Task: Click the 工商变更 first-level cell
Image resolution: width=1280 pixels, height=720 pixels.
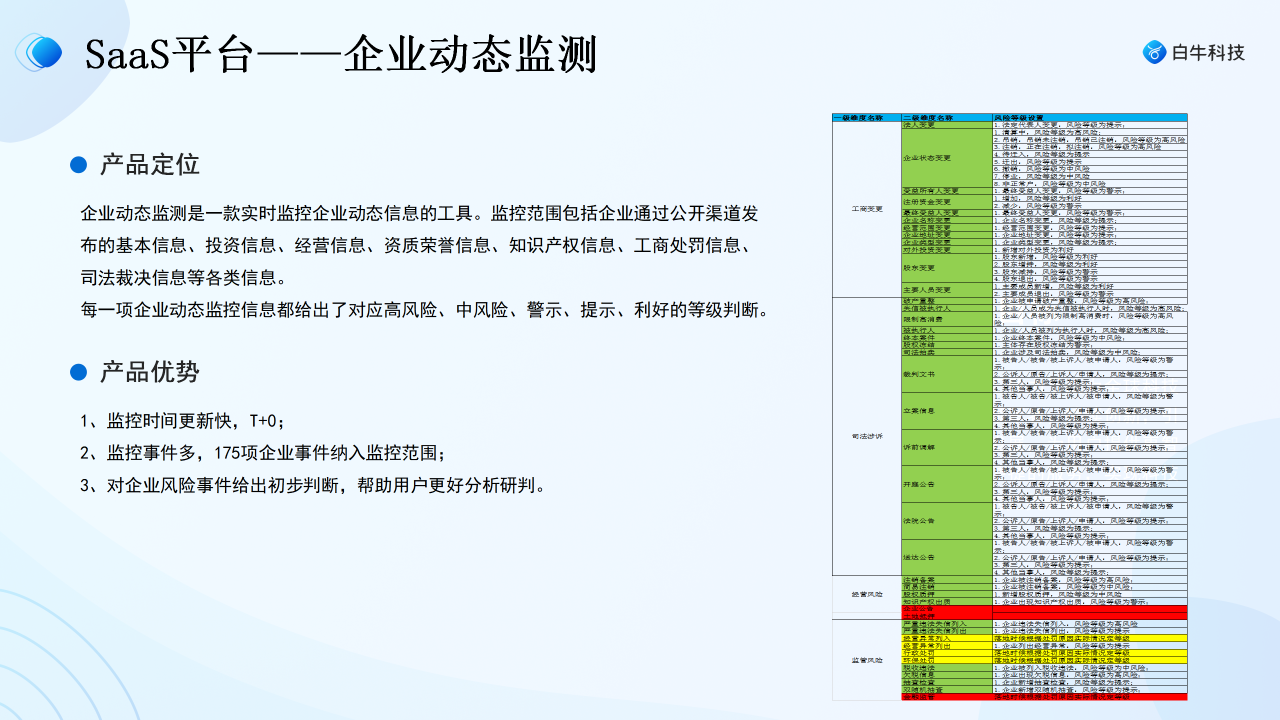Action: (866, 209)
